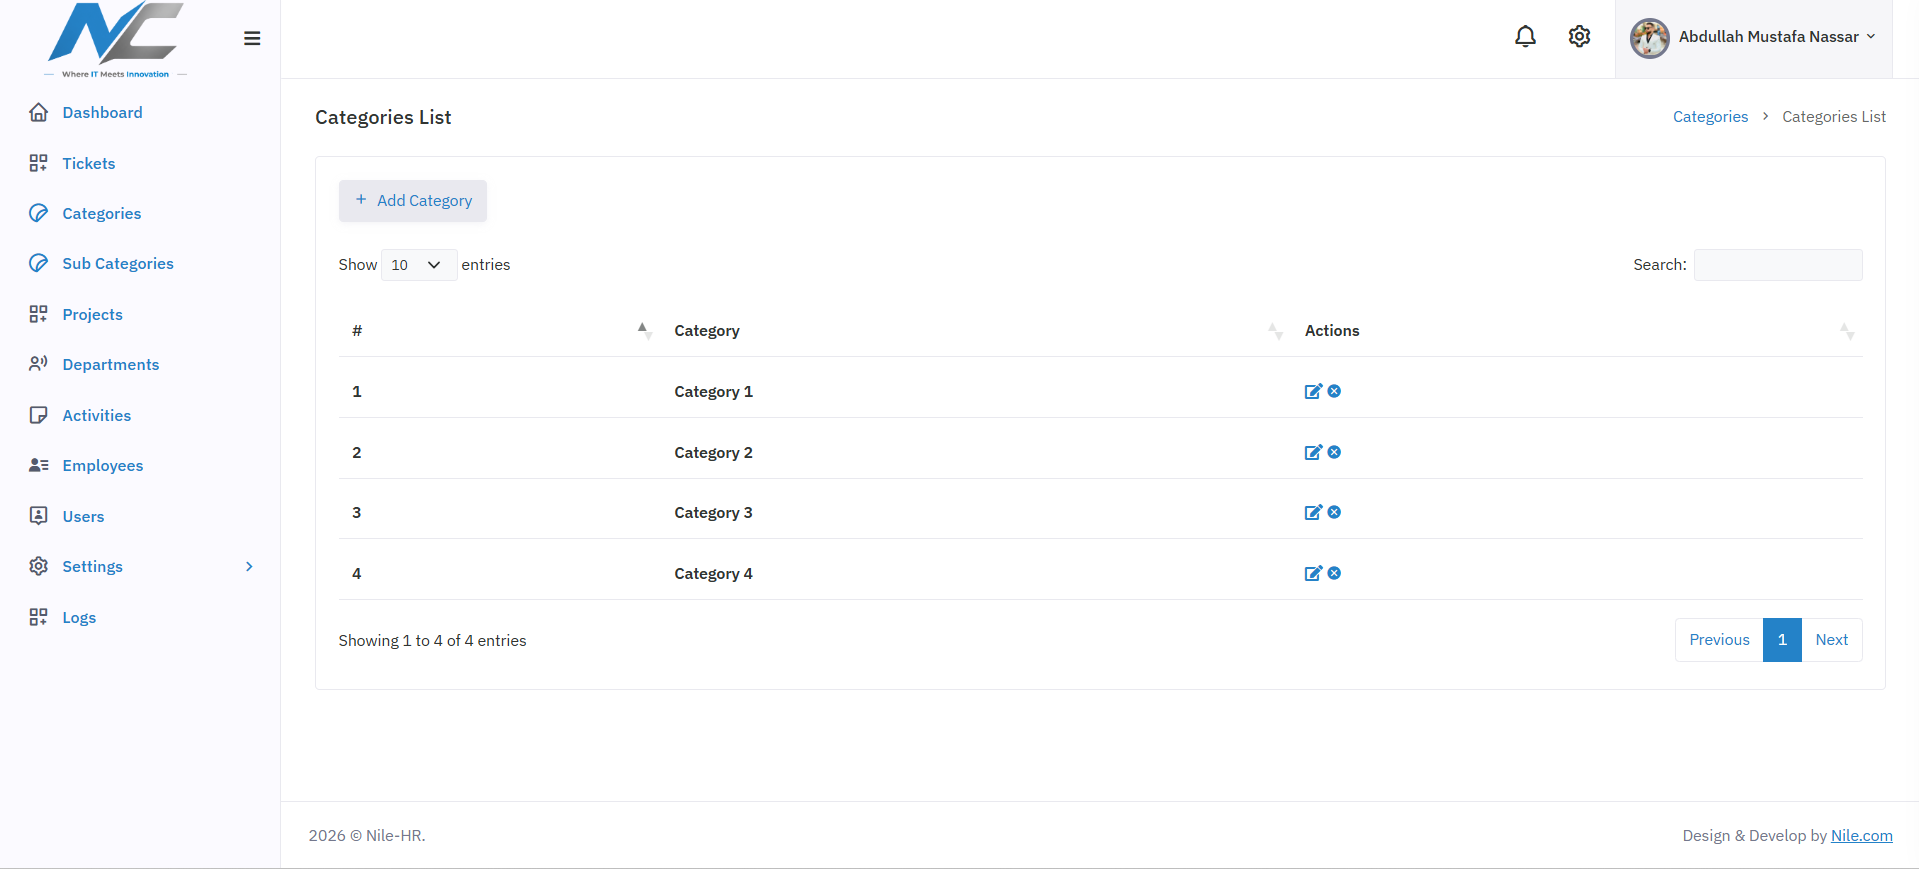1919x869 pixels.
Task: Open Departments in sidebar
Action: 110,365
